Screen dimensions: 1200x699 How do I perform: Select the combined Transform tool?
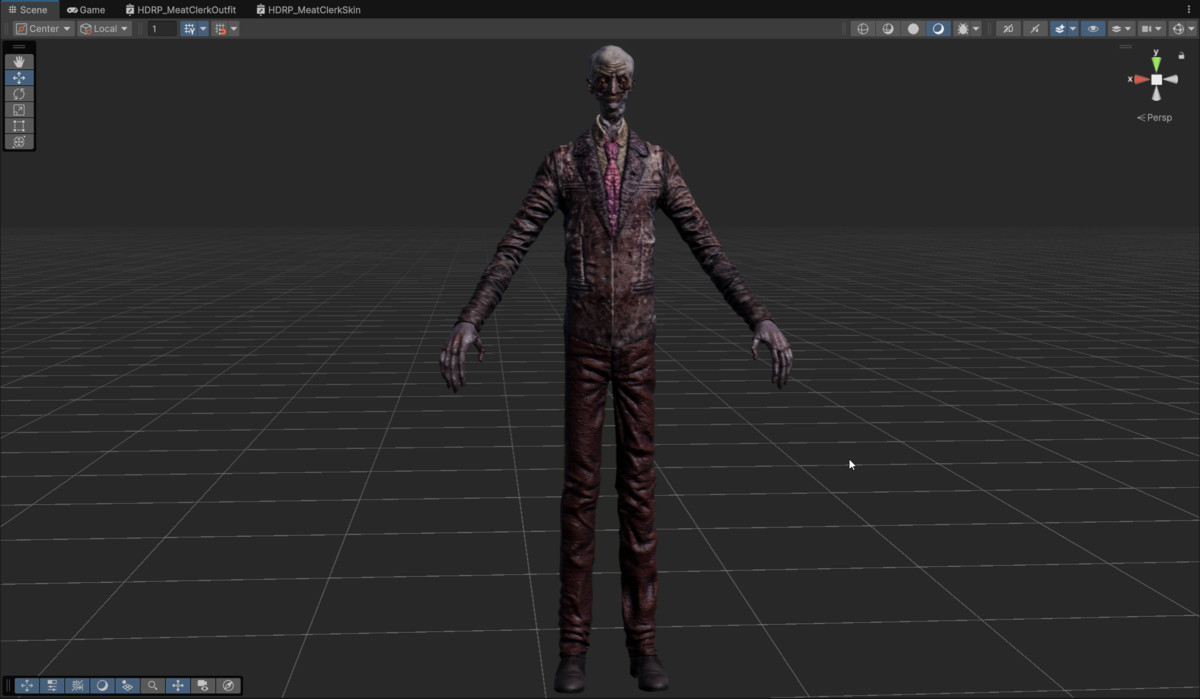pyautogui.click(x=19, y=142)
